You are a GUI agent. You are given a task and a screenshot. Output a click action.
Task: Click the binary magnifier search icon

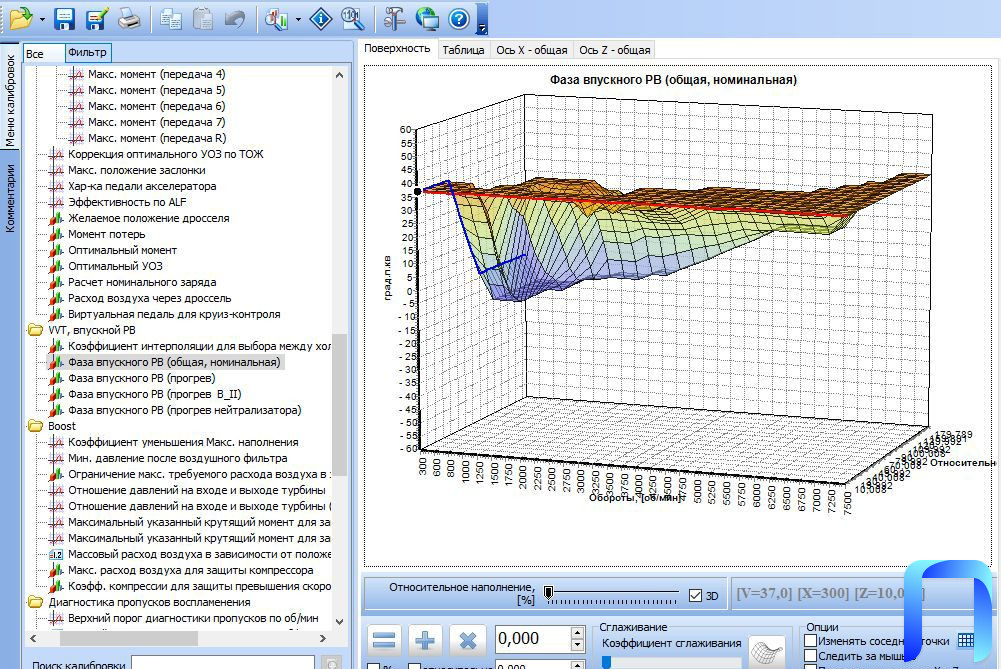coord(352,17)
